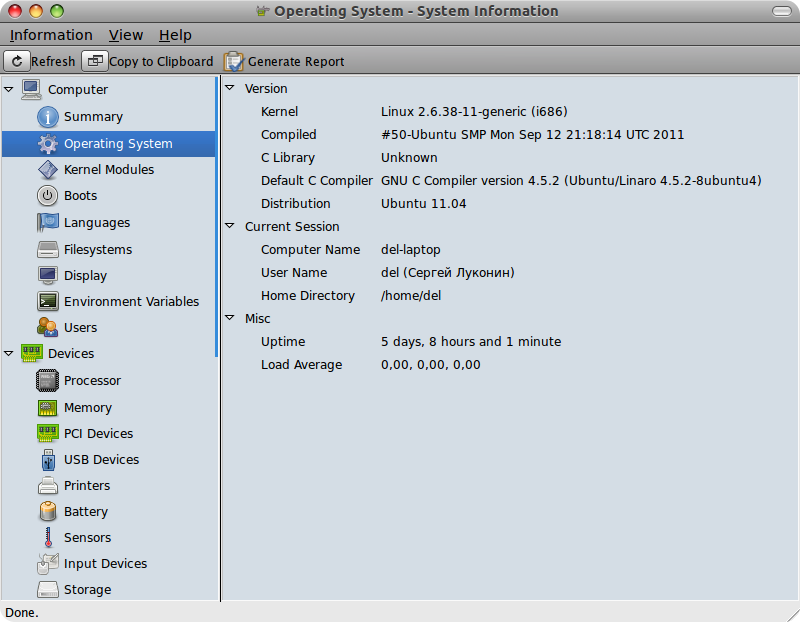Open the Help menu
This screenshot has width=800, height=622.
click(175, 35)
